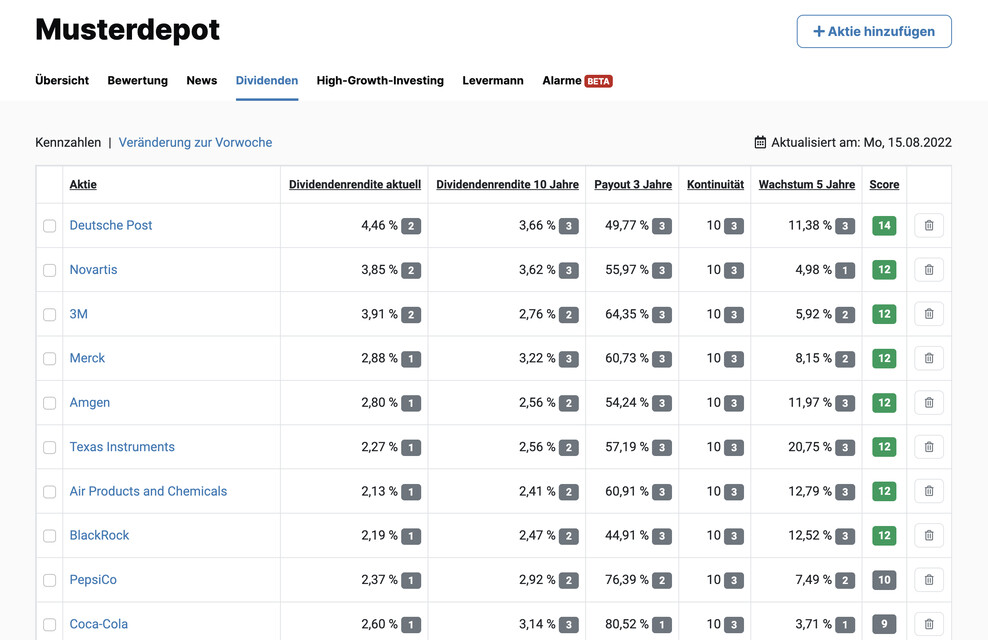The height and width of the screenshot is (640, 988).
Task: Select the Novartis row checkbox
Action: [49, 270]
